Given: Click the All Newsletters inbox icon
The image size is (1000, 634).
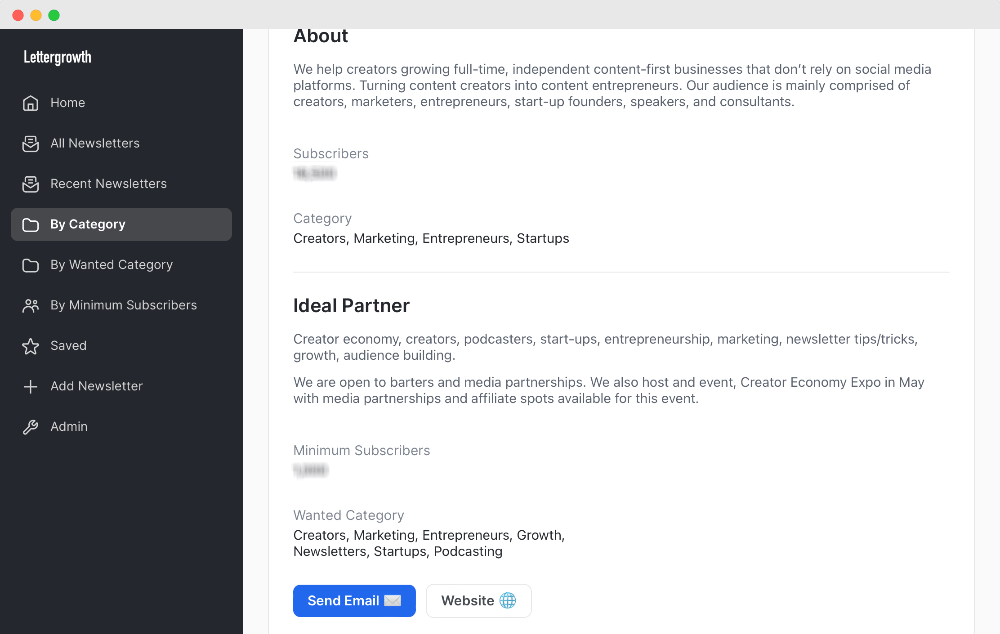Looking at the screenshot, I should (31, 144).
